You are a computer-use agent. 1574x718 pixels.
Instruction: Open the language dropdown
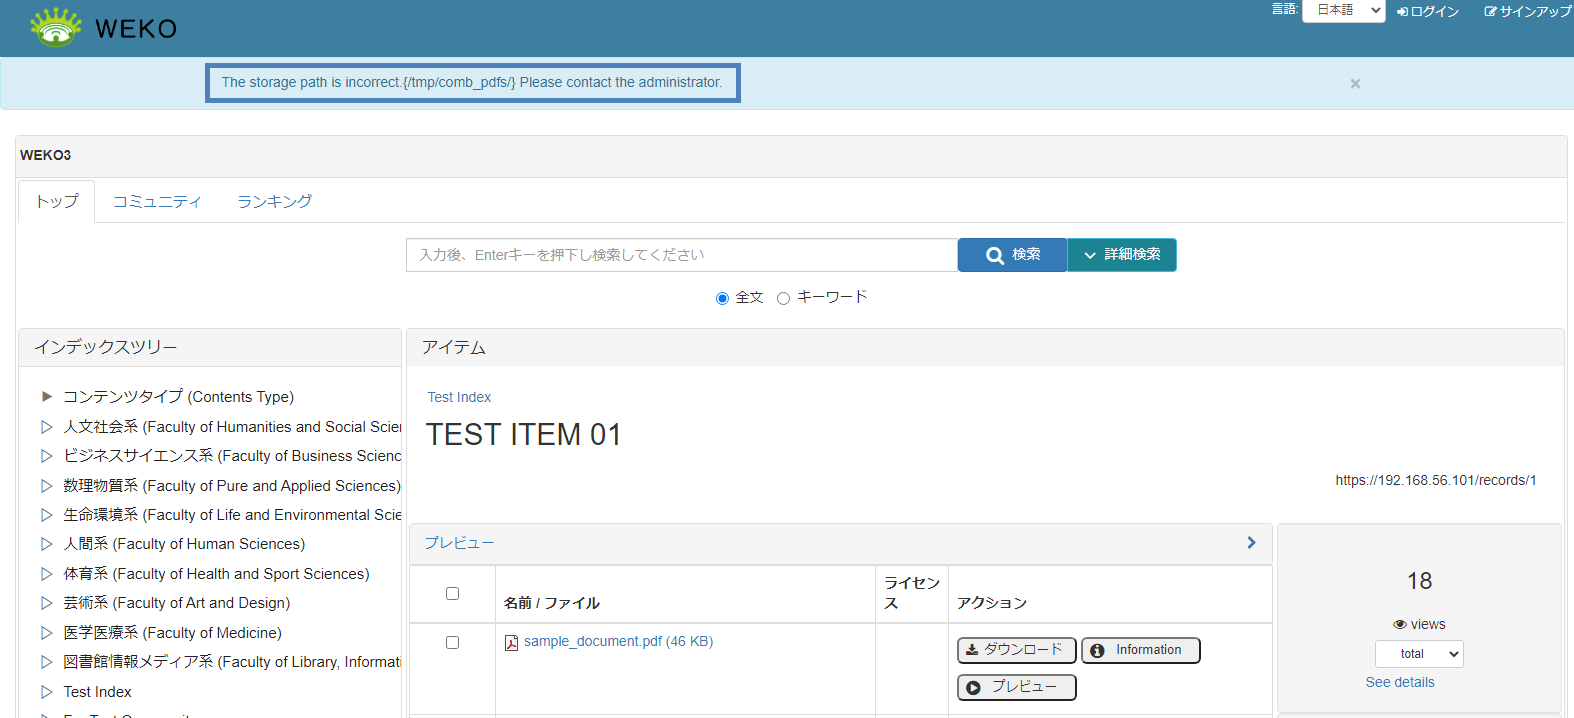coord(1343,11)
